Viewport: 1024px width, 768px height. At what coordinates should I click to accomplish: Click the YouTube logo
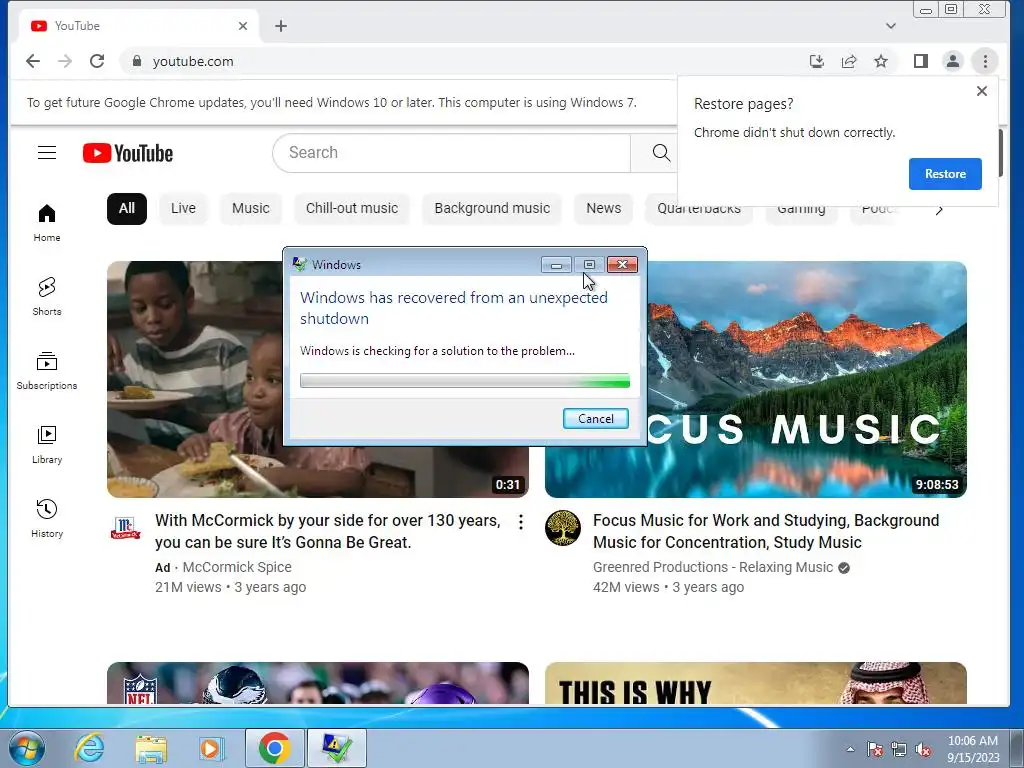click(128, 153)
